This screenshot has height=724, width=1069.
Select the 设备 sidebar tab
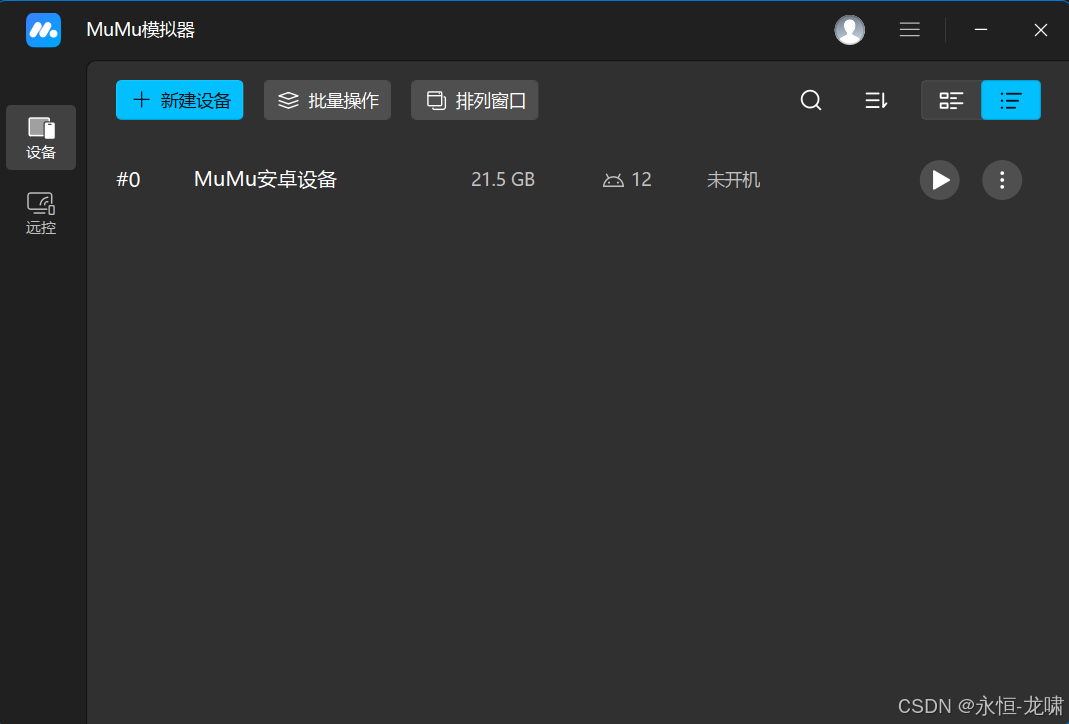click(41, 138)
